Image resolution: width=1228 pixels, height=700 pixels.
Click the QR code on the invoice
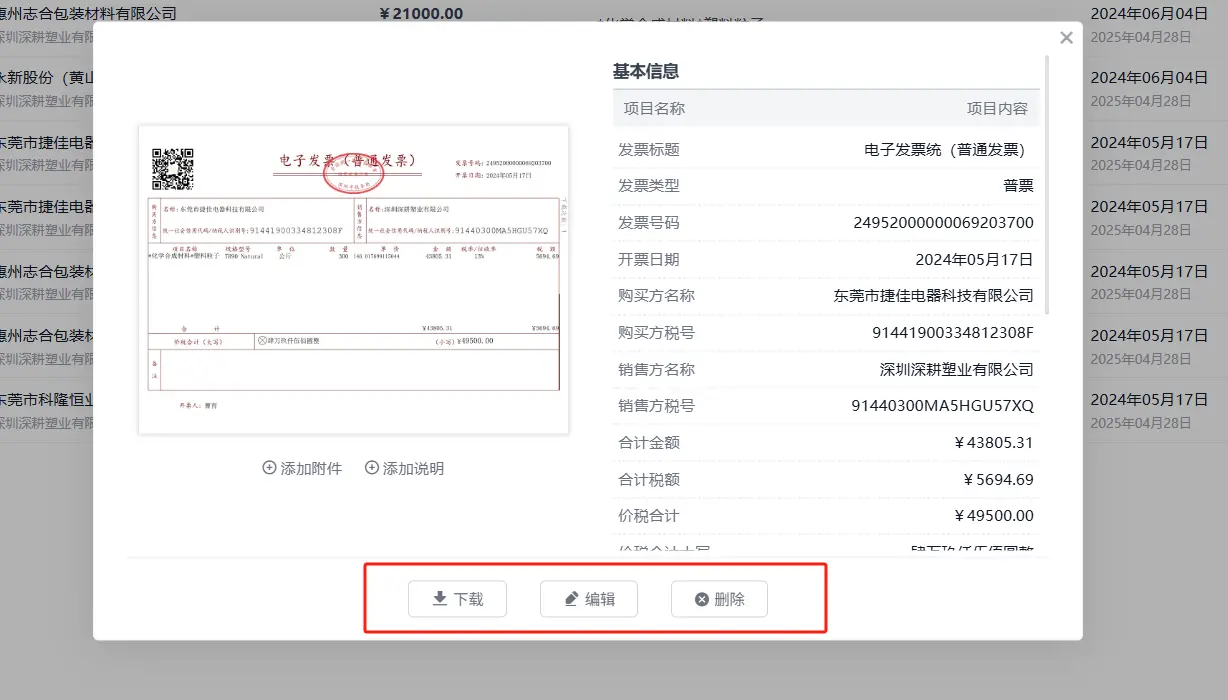[172, 169]
